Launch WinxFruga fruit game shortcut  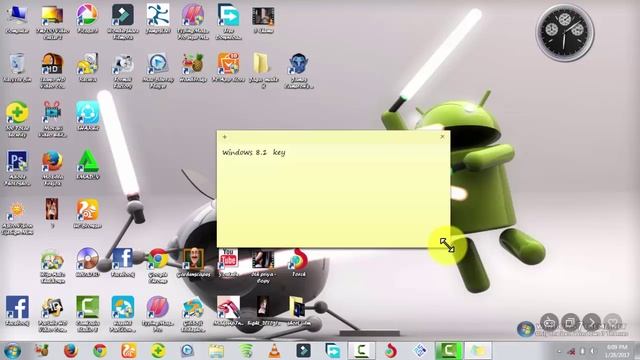point(193,67)
